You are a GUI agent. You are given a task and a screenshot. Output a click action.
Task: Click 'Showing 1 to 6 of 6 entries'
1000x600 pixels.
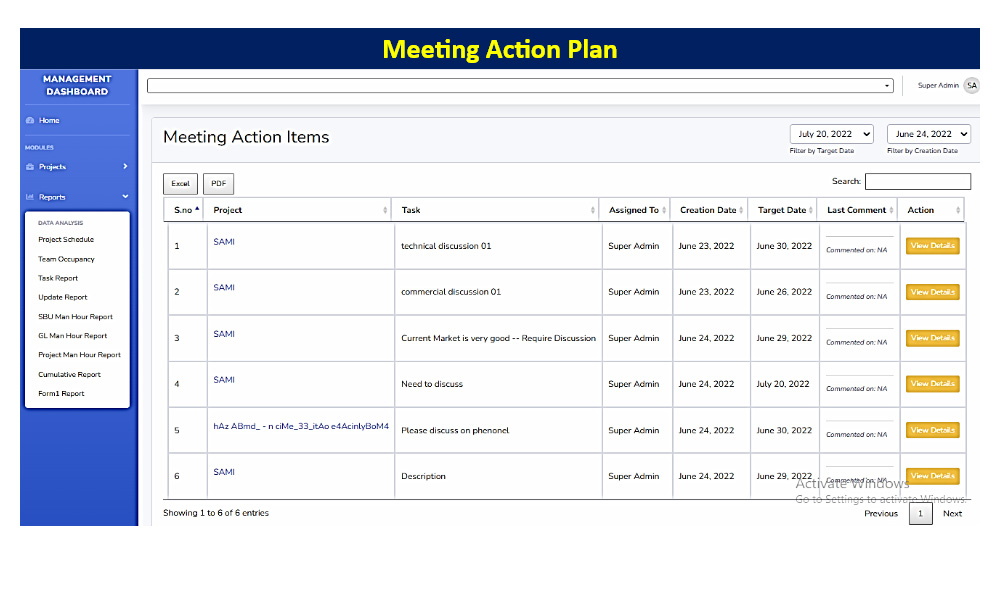pos(216,513)
